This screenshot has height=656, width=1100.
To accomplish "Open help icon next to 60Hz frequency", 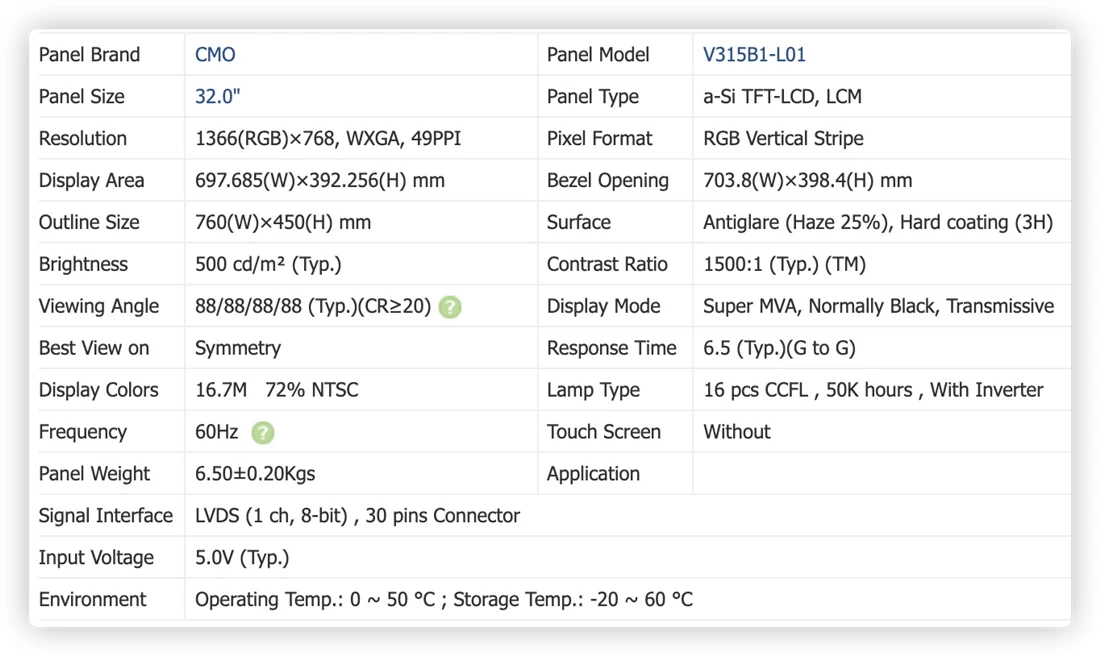I will [262, 432].
